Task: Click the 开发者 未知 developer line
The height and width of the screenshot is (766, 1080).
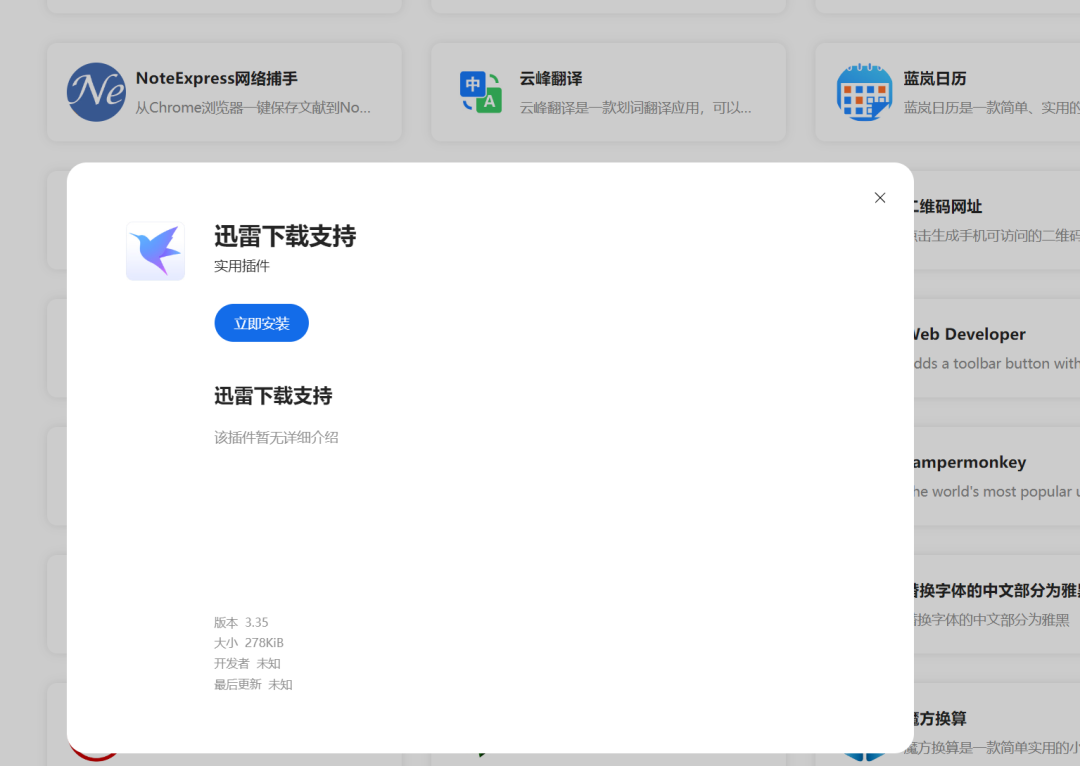Action: coord(247,663)
